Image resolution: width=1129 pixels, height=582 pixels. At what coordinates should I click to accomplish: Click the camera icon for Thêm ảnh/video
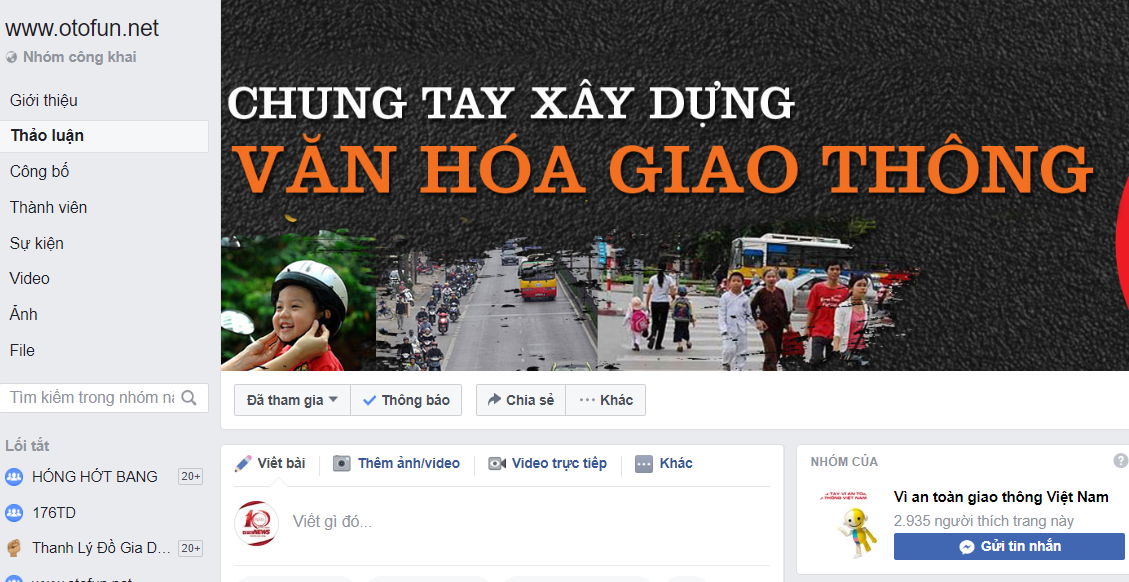[341, 463]
